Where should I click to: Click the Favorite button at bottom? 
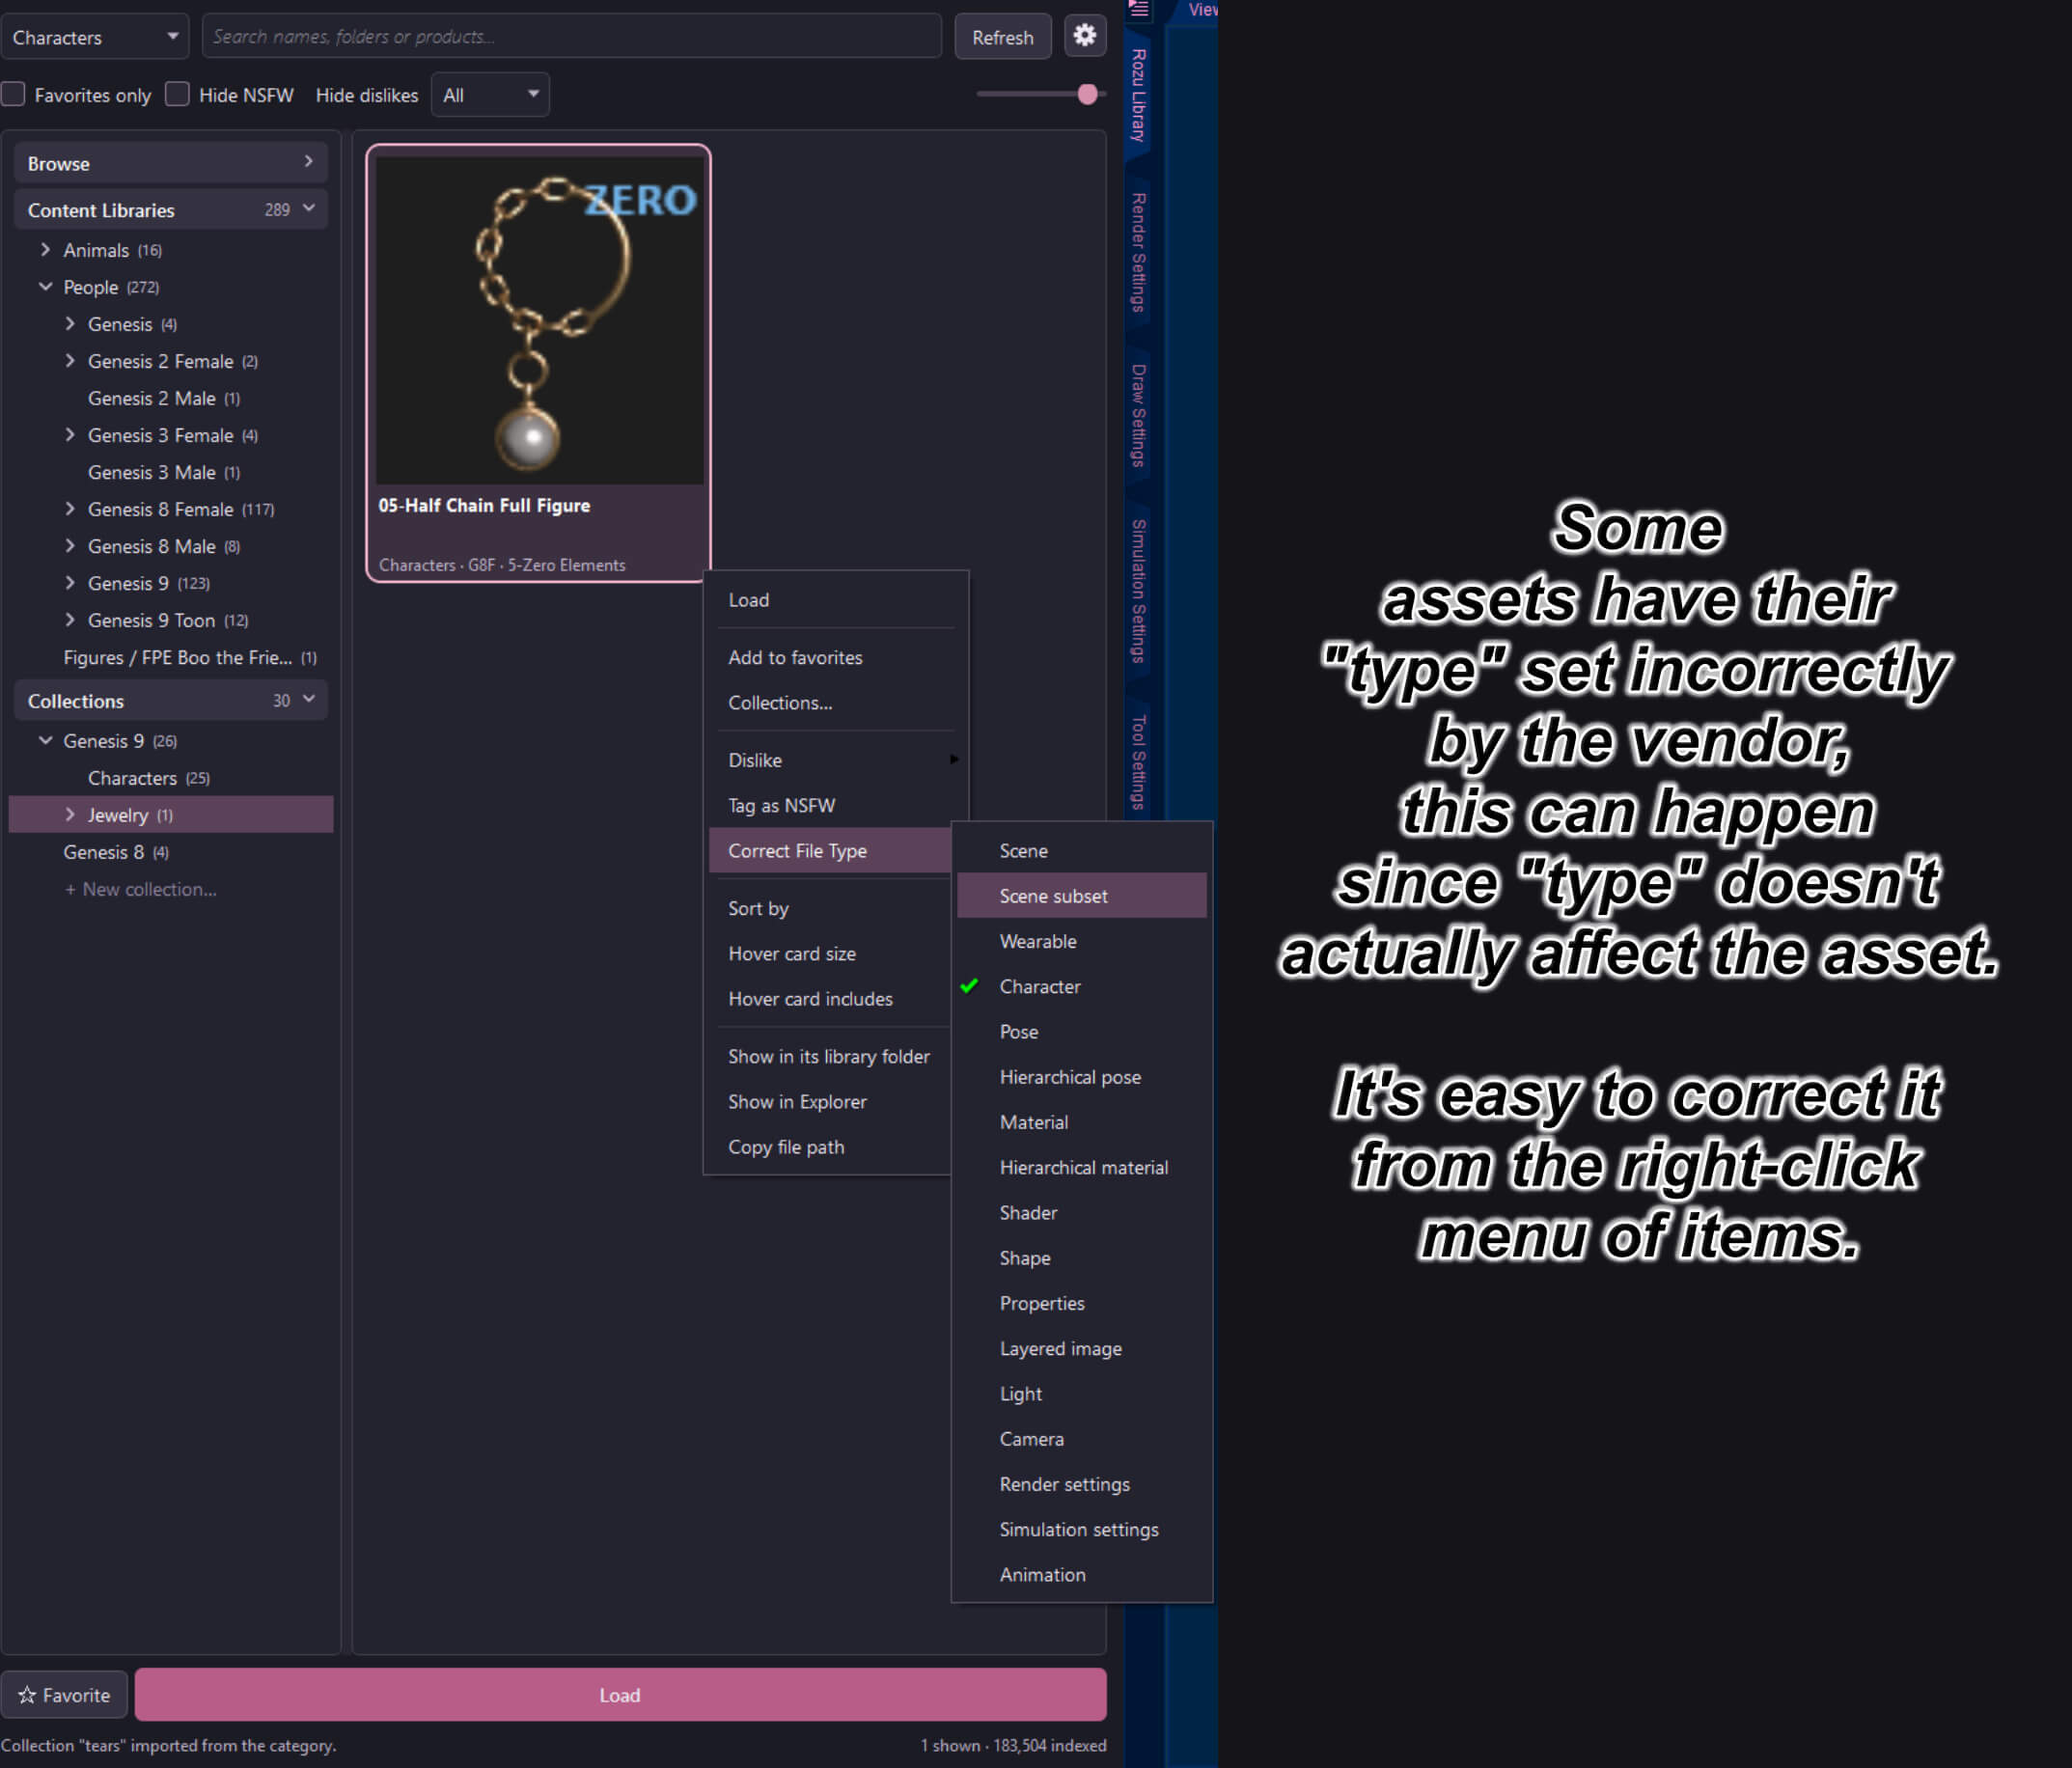[x=64, y=1695]
